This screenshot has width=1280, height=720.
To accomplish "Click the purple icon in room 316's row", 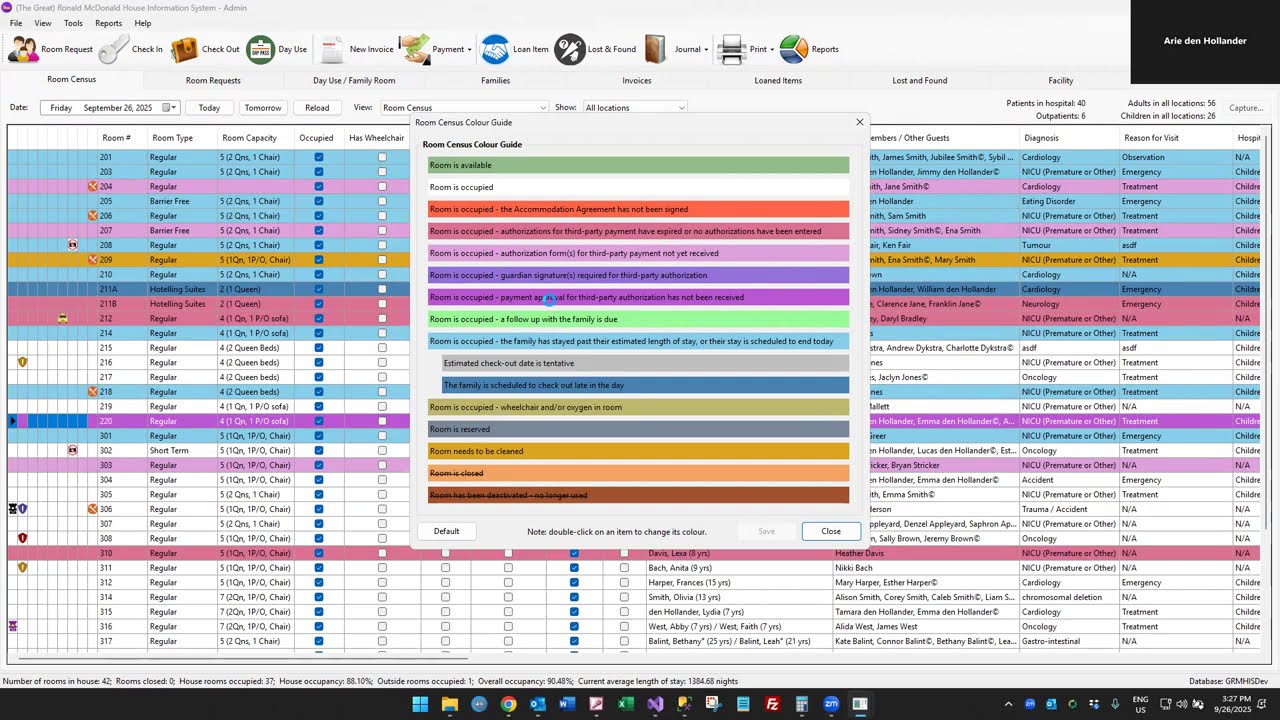I will [13, 626].
